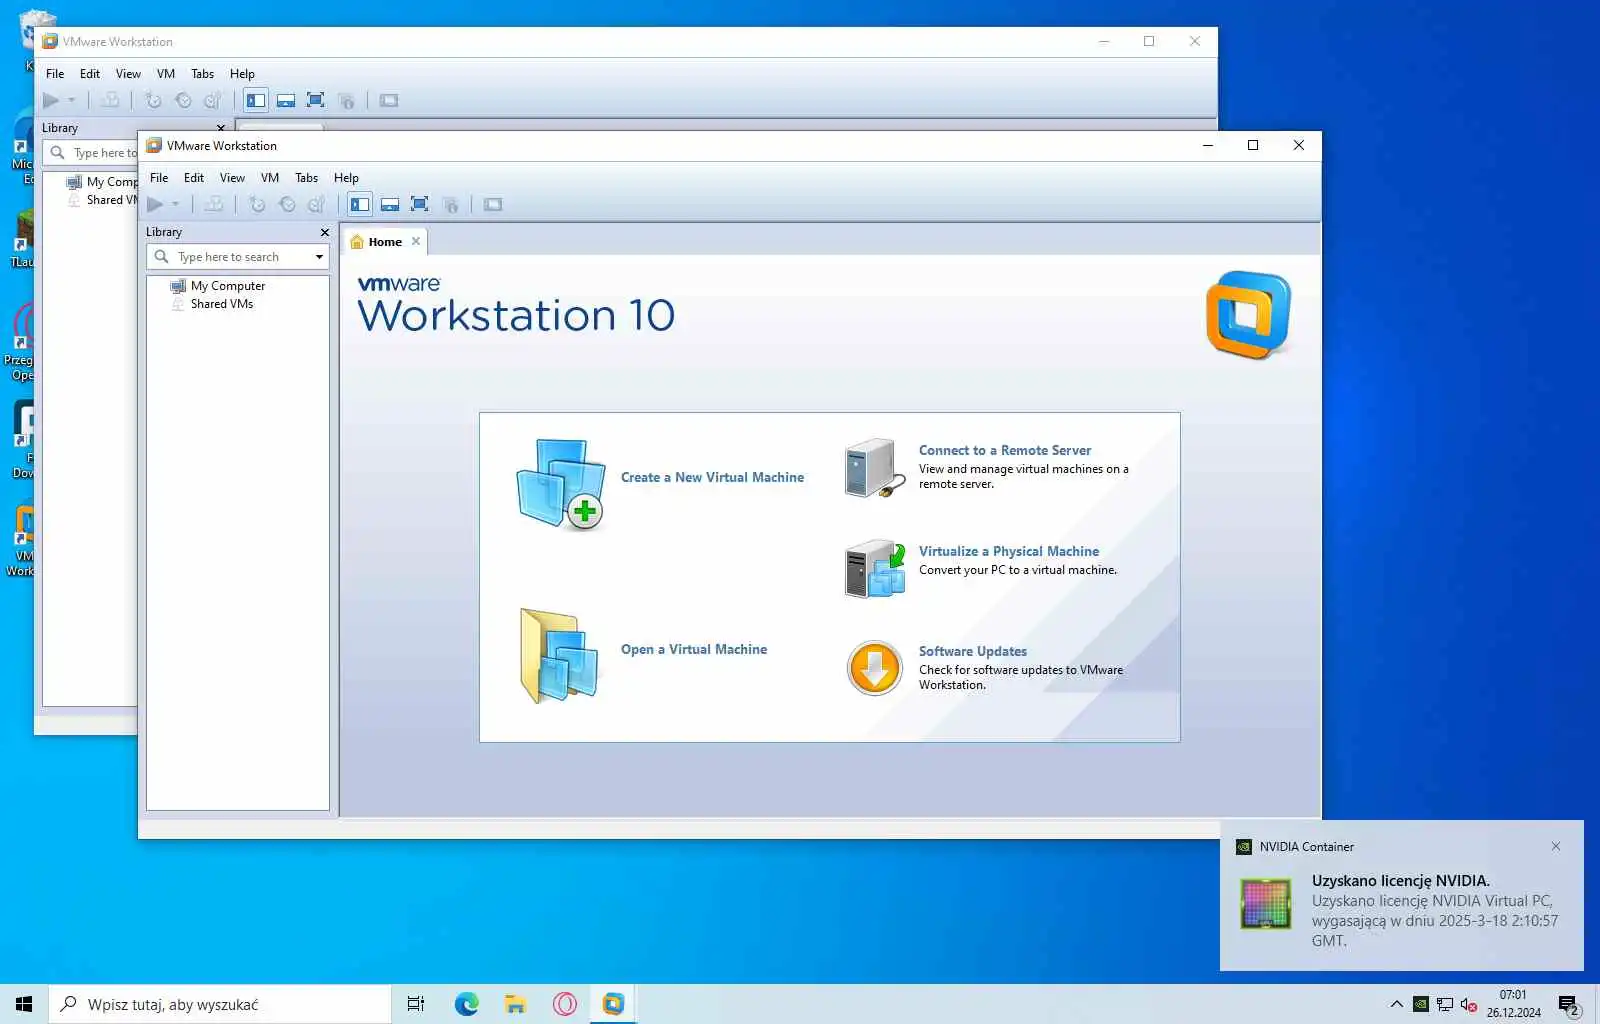Click the Take Snapshot icon in front window
1600x1024 pixels.
pyautogui.click(x=257, y=205)
